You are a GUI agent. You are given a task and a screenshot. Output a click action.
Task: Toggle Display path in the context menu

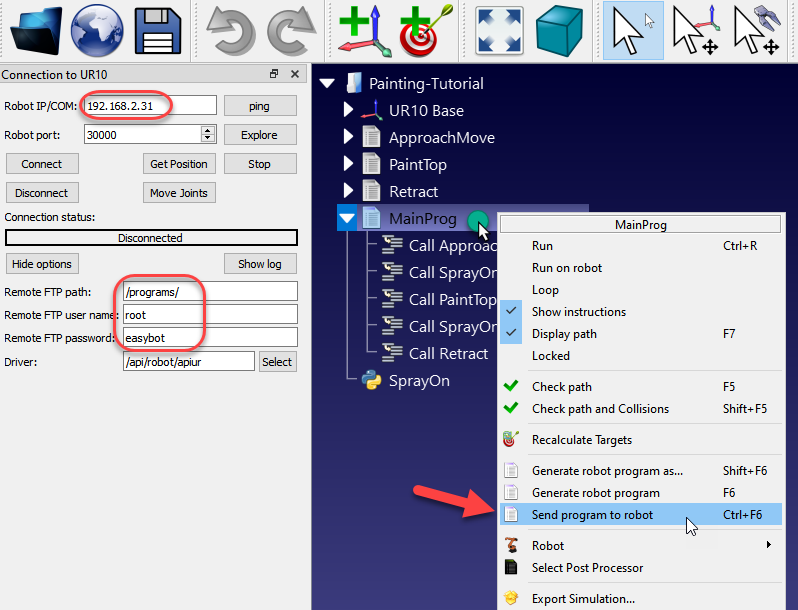click(564, 334)
